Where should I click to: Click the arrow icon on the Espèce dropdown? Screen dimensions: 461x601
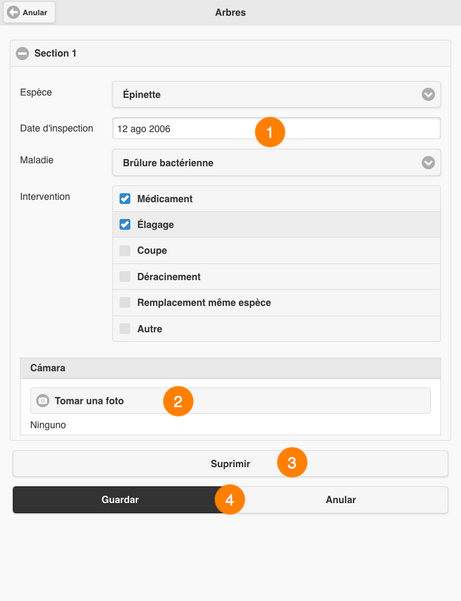point(428,94)
